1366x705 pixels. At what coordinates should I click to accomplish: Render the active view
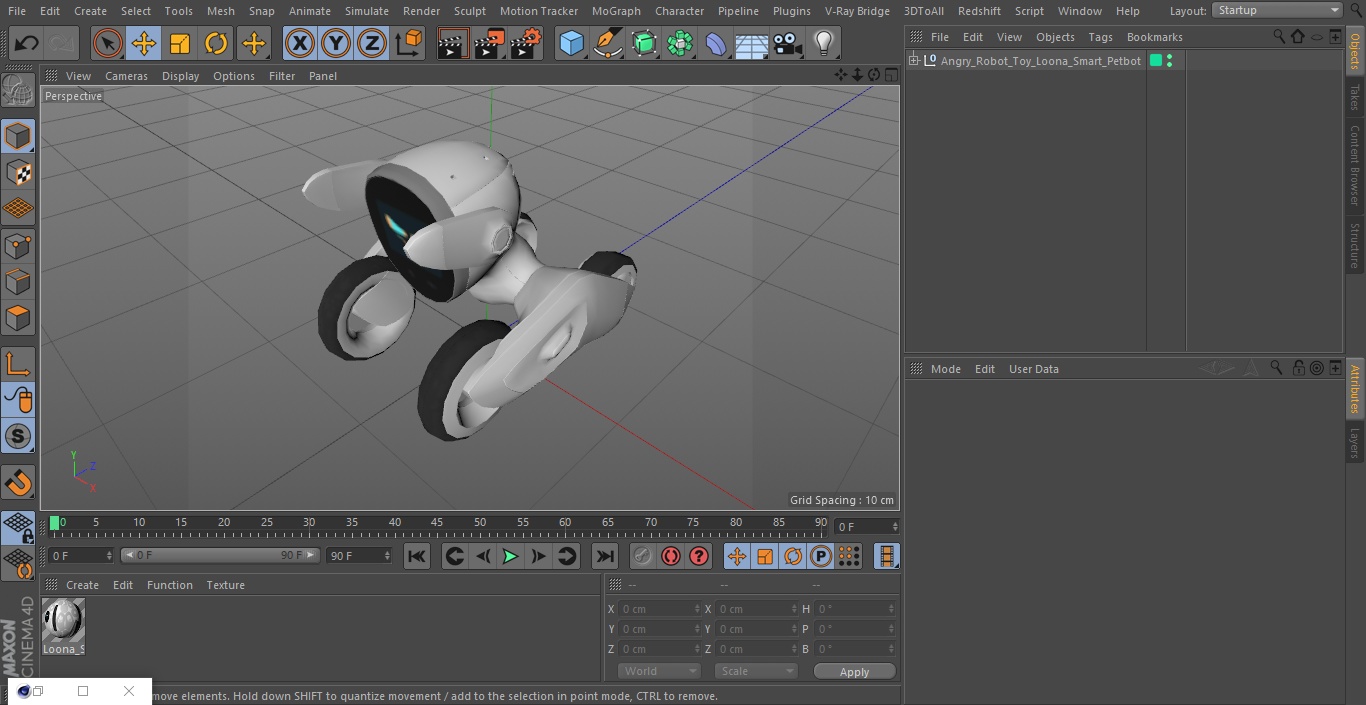pyautogui.click(x=453, y=43)
